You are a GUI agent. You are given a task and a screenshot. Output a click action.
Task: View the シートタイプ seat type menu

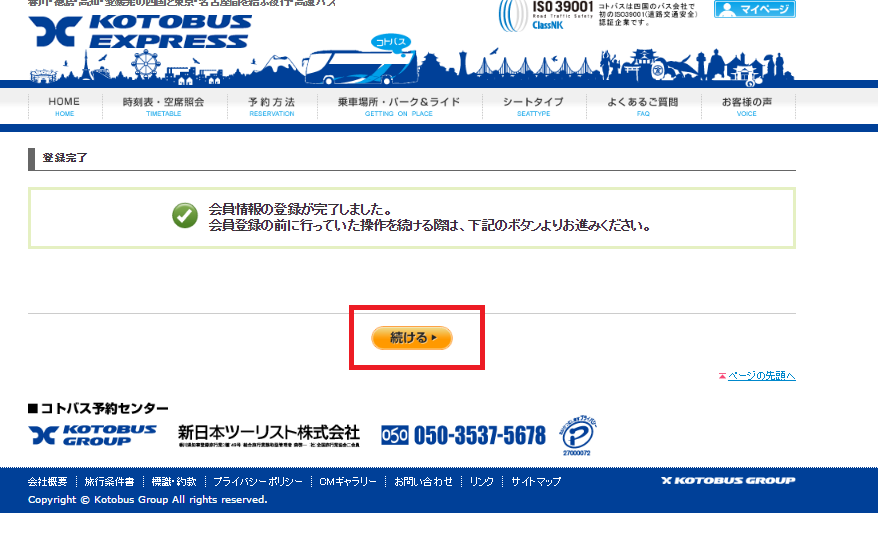pos(533,106)
